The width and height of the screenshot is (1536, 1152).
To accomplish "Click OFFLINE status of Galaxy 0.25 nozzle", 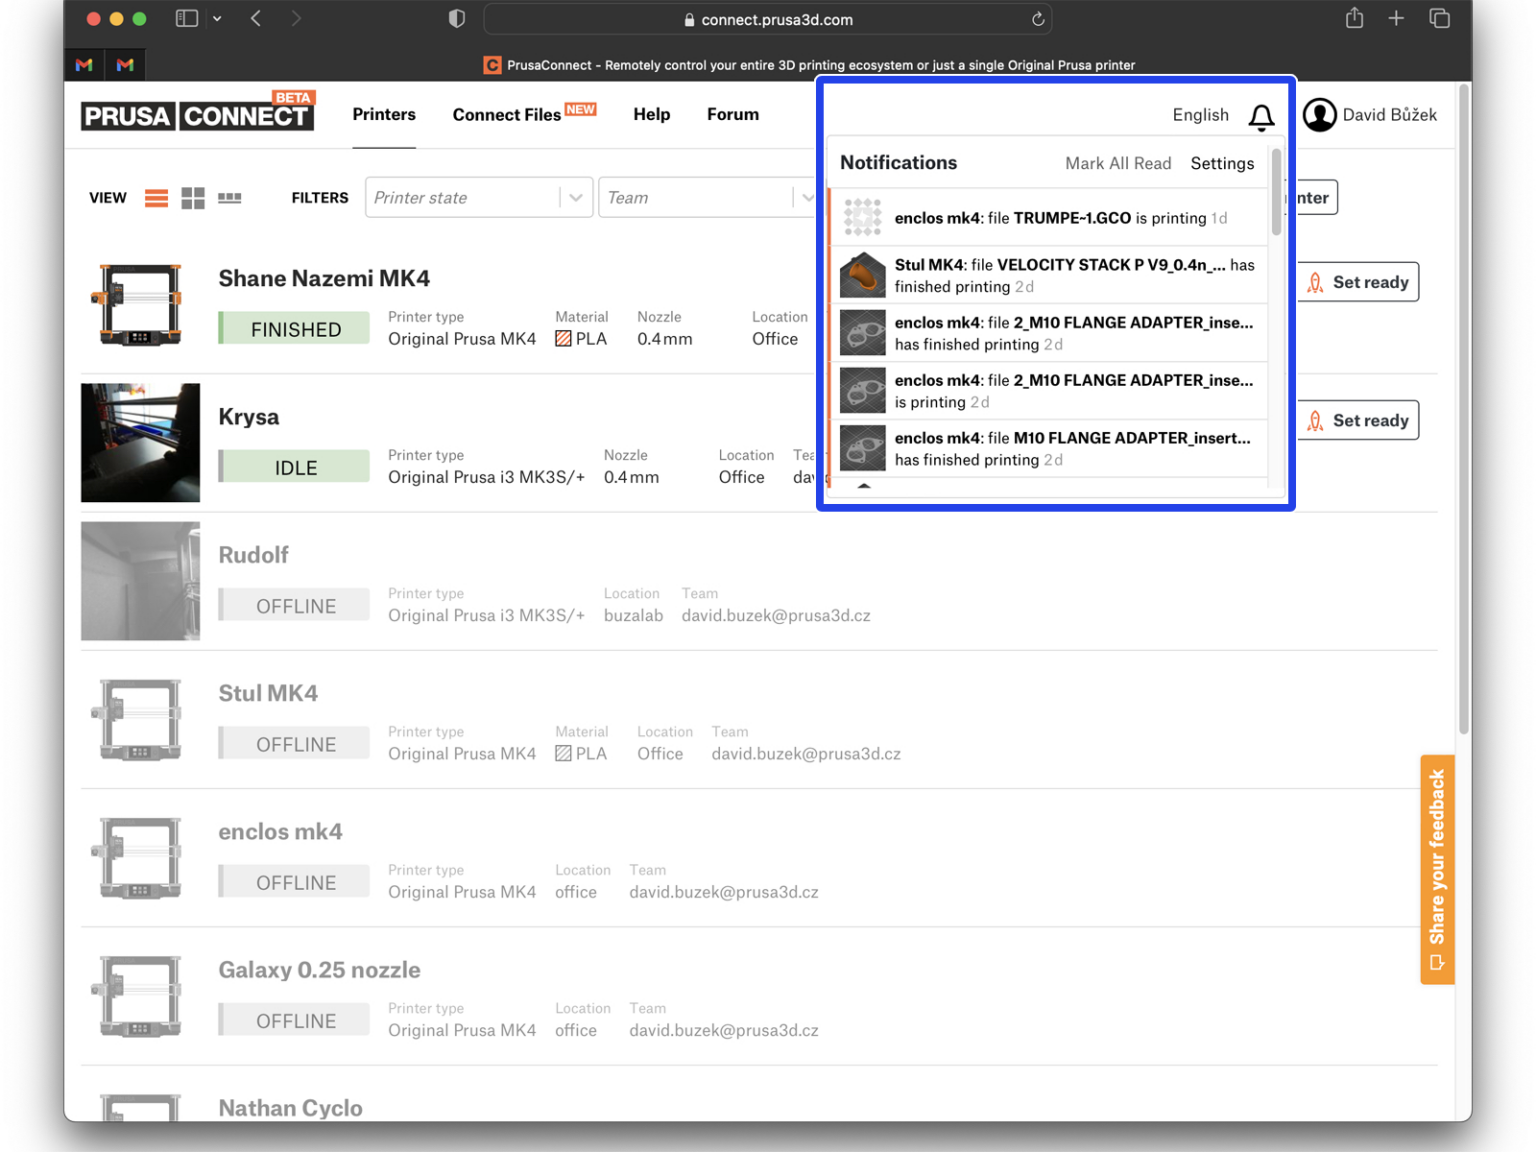I will (x=294, y=1020).
